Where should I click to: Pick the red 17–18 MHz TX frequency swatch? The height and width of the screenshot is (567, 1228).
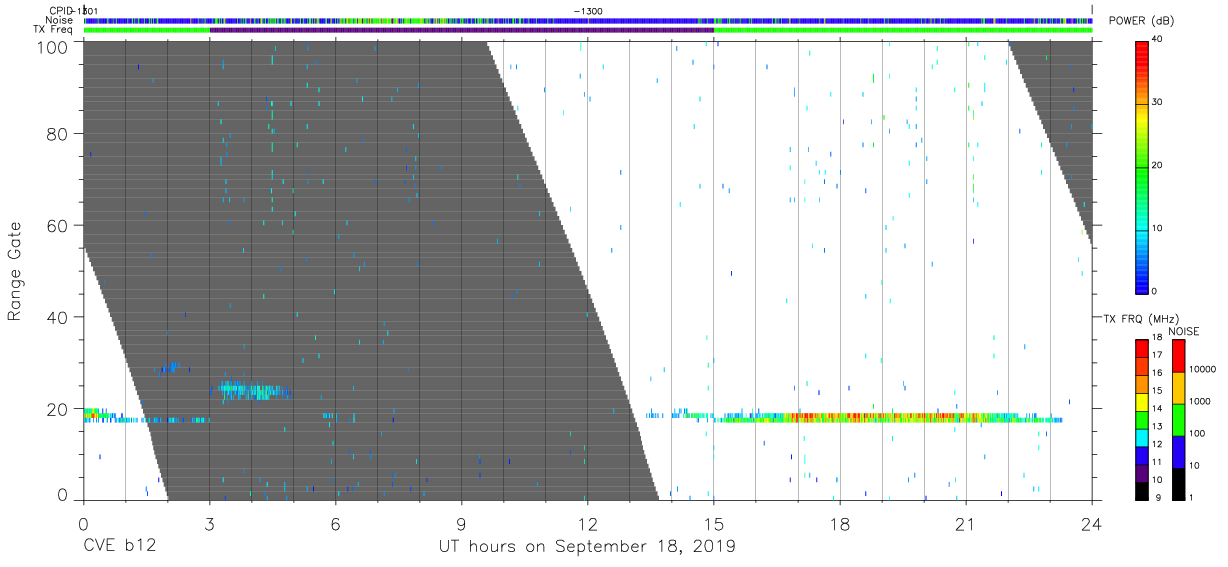click(x=1141, y=348)
